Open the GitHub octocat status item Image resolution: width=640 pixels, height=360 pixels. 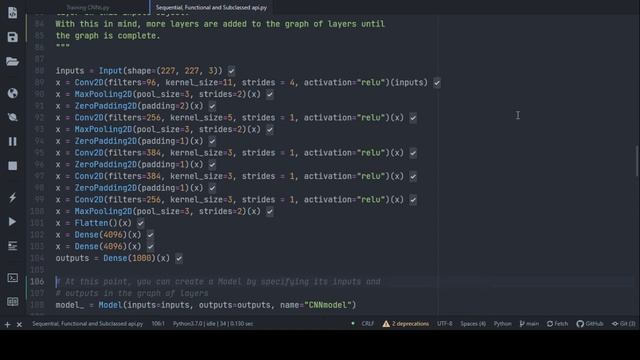[x=589, y=324]
